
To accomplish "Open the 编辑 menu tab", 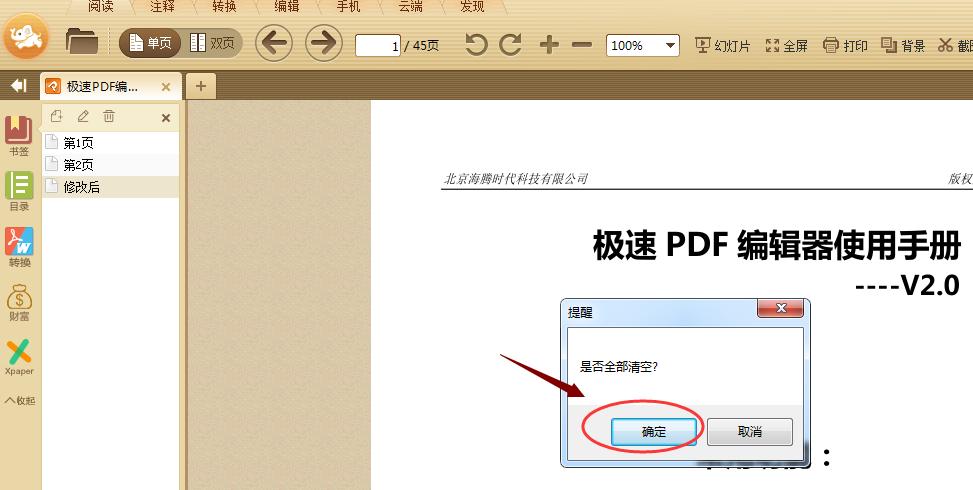I will (x=287, y=7).
